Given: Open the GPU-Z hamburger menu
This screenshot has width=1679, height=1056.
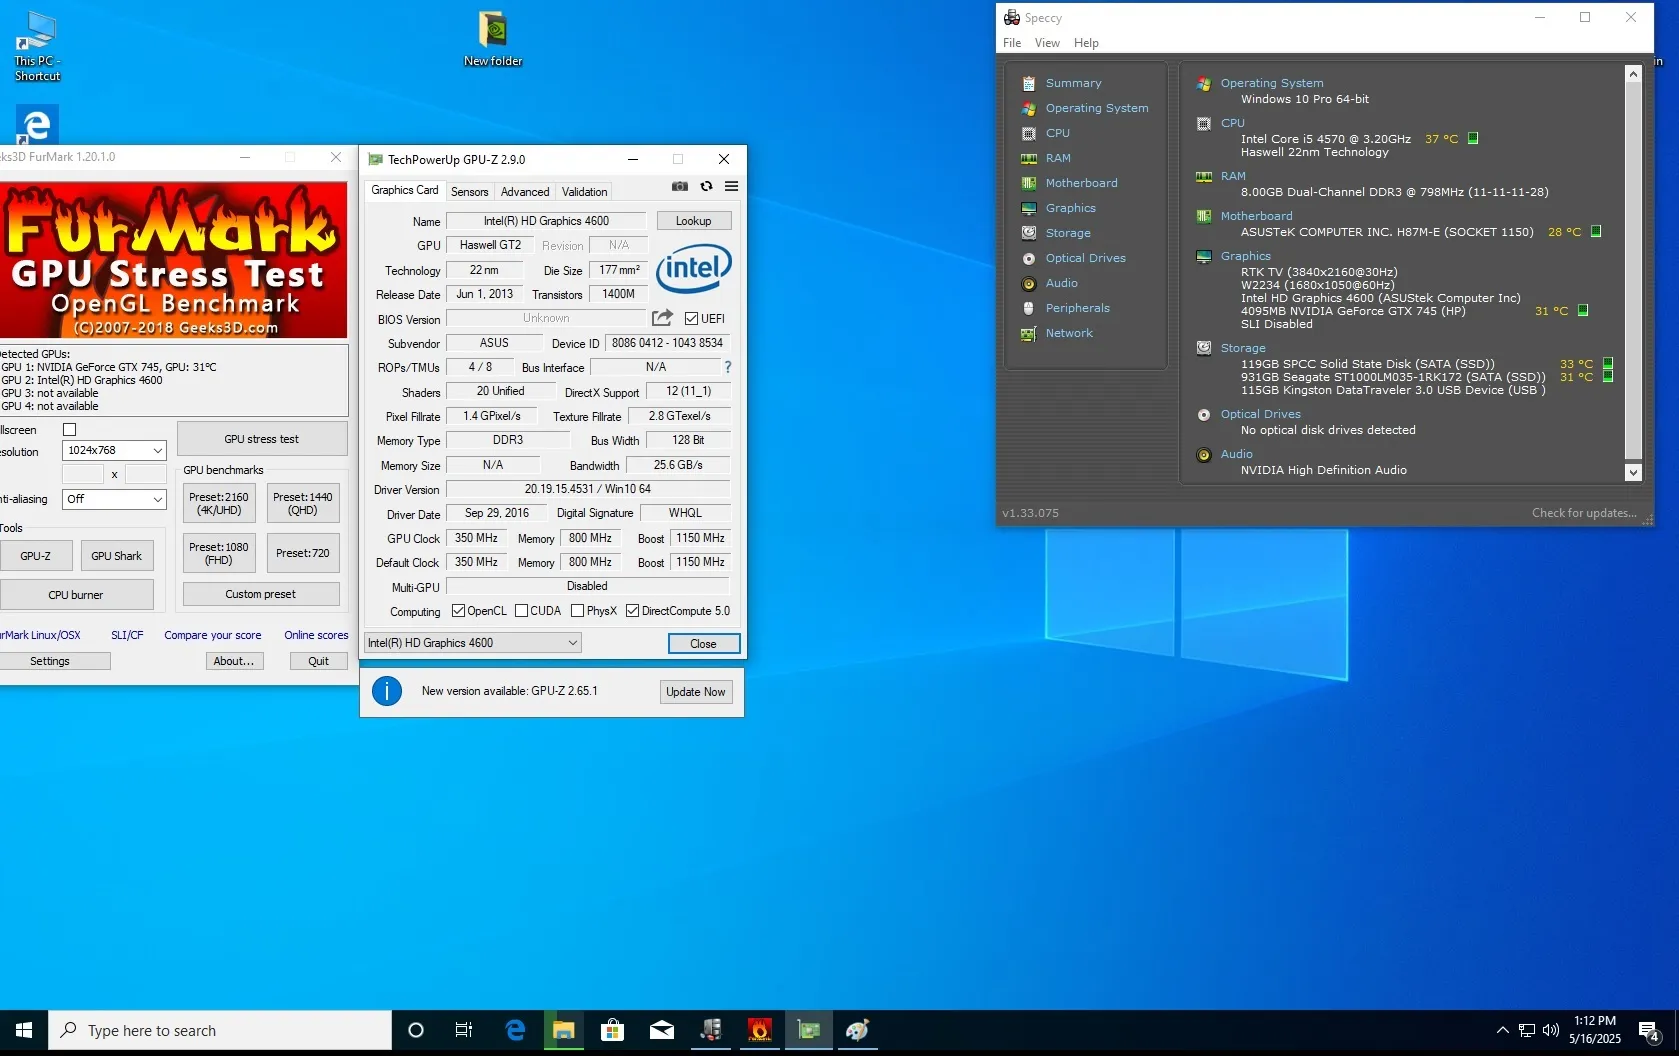Looking at the screenshot, I should pyautogui.click(x=732, y=186).
